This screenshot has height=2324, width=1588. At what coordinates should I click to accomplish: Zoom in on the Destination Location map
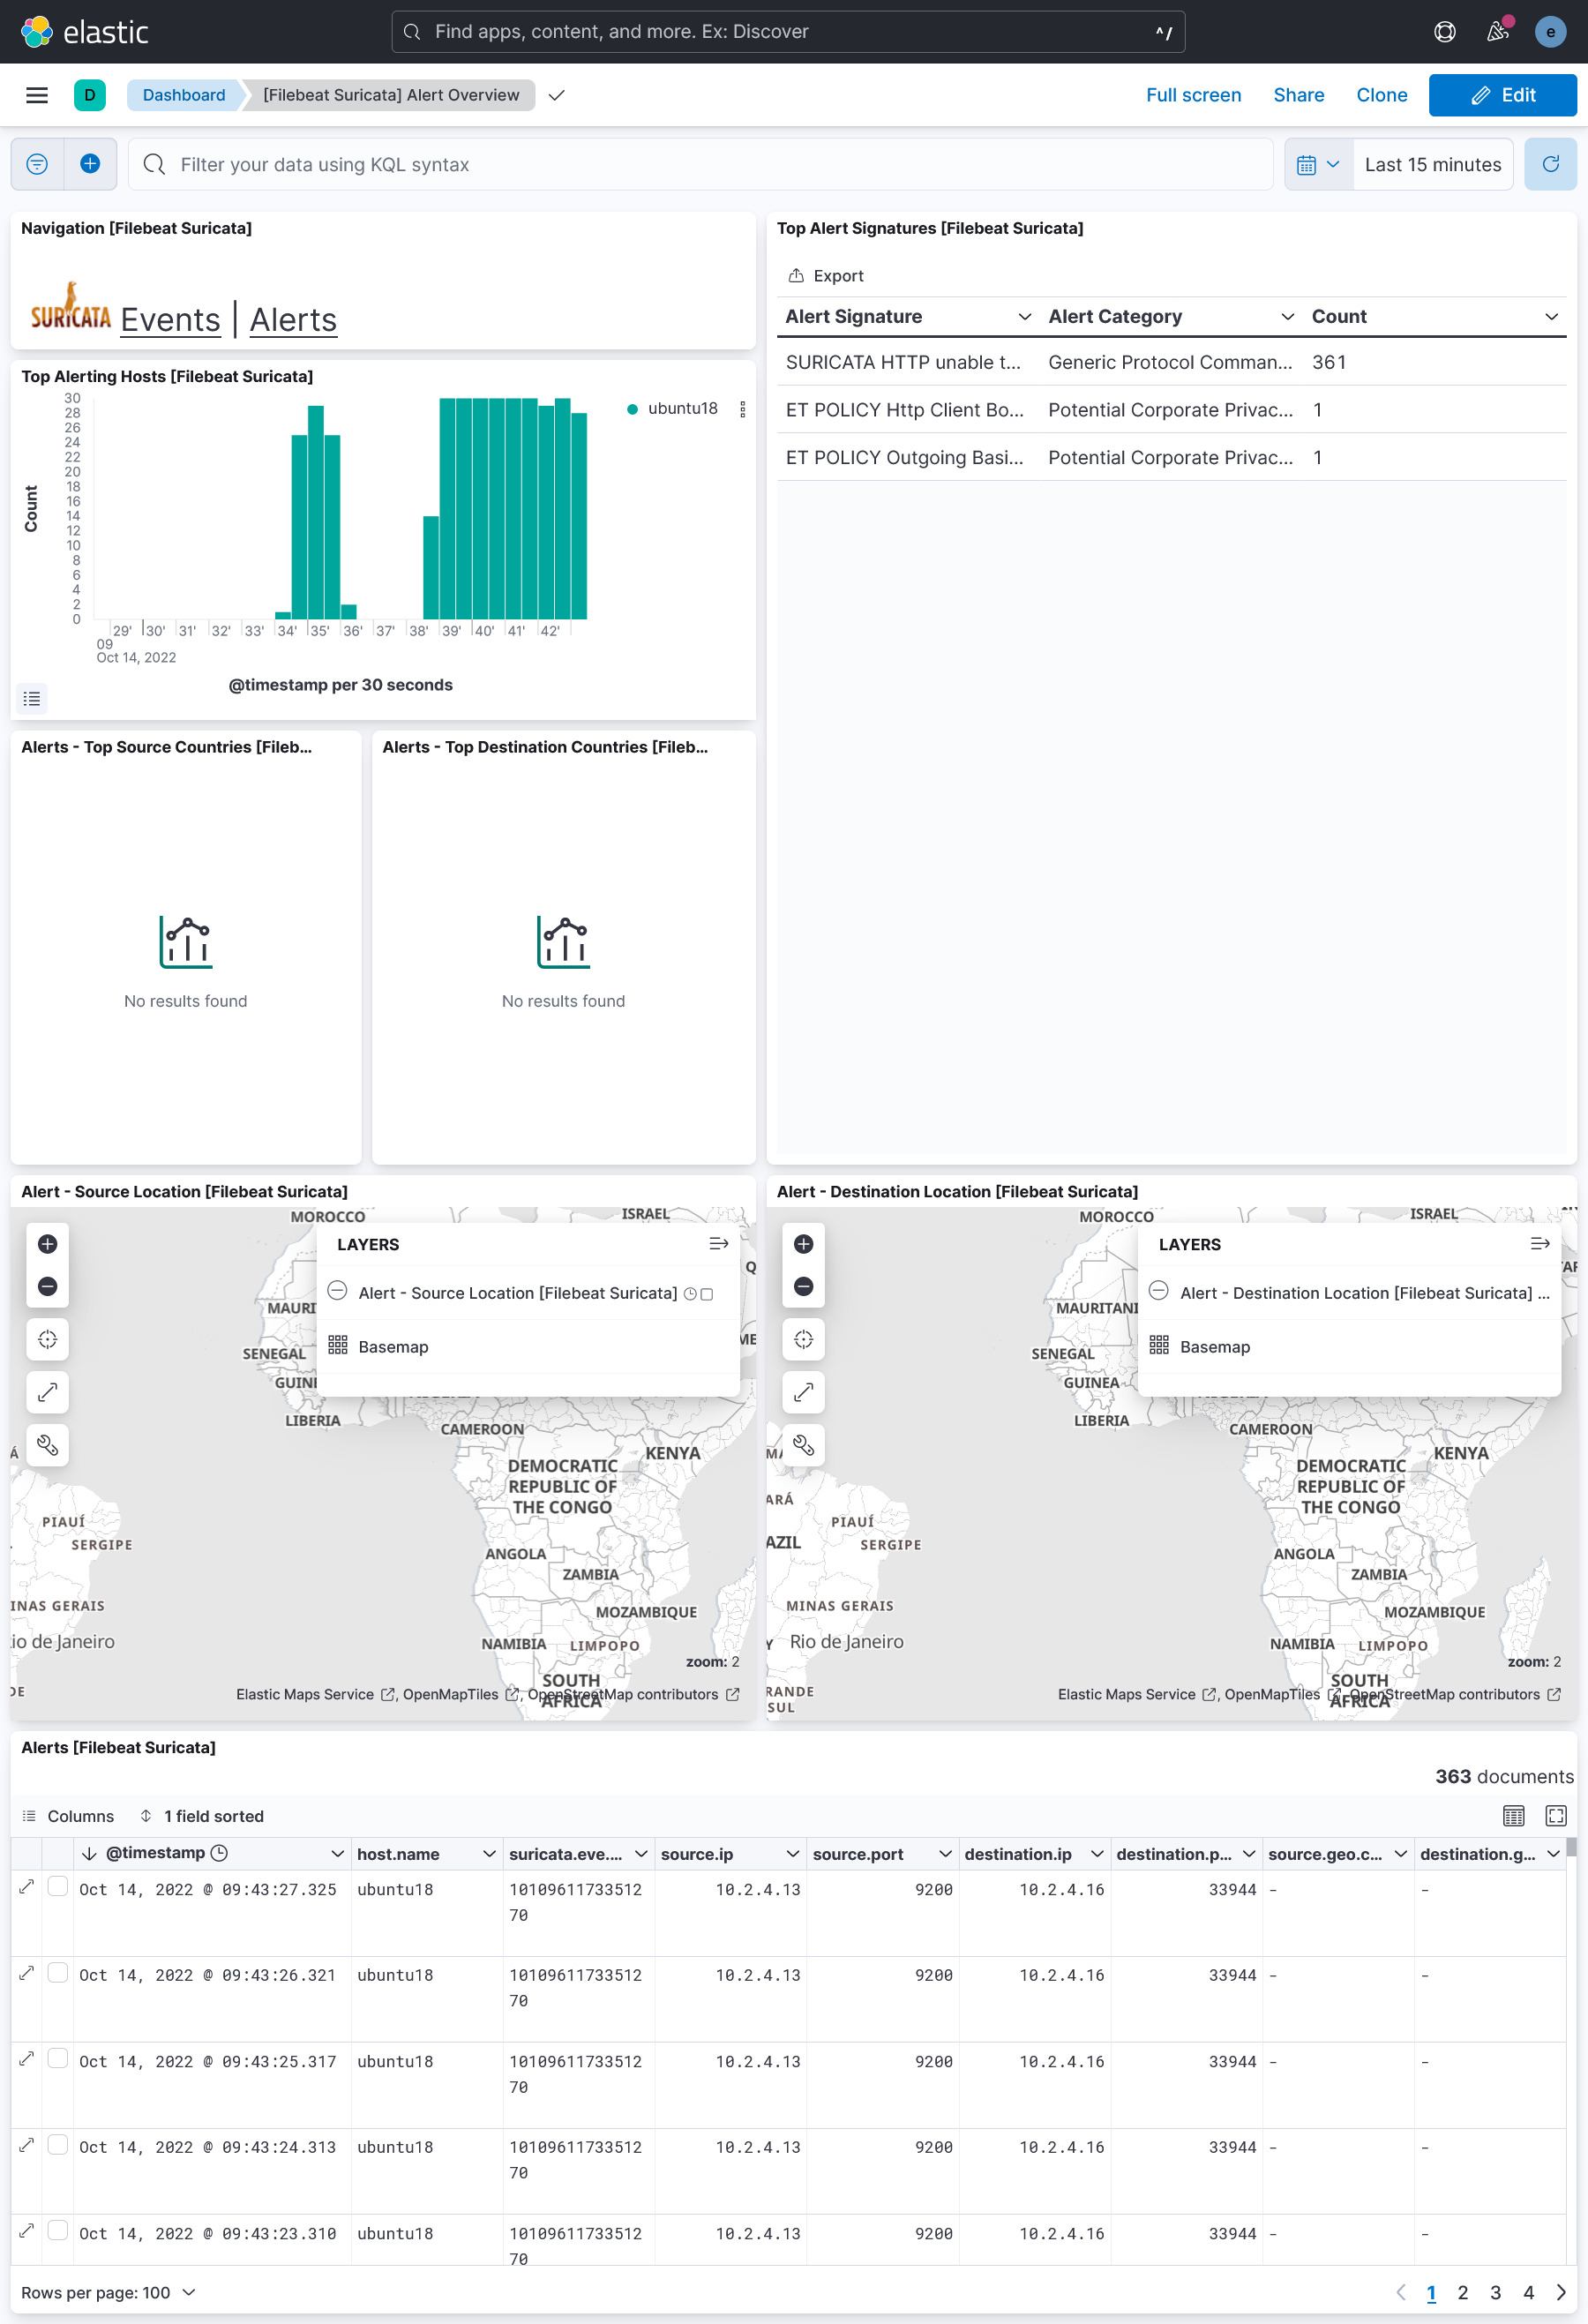803,1244
